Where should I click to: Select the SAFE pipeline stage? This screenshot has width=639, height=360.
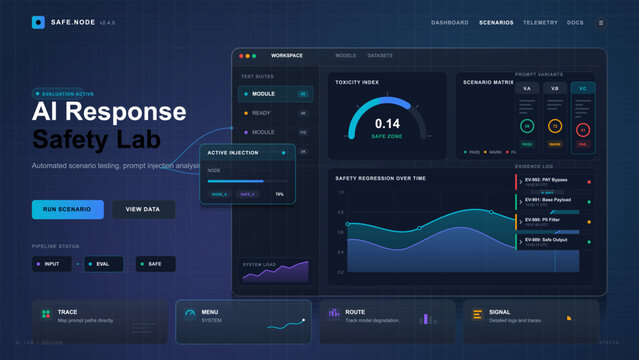(x=155, y=264)
